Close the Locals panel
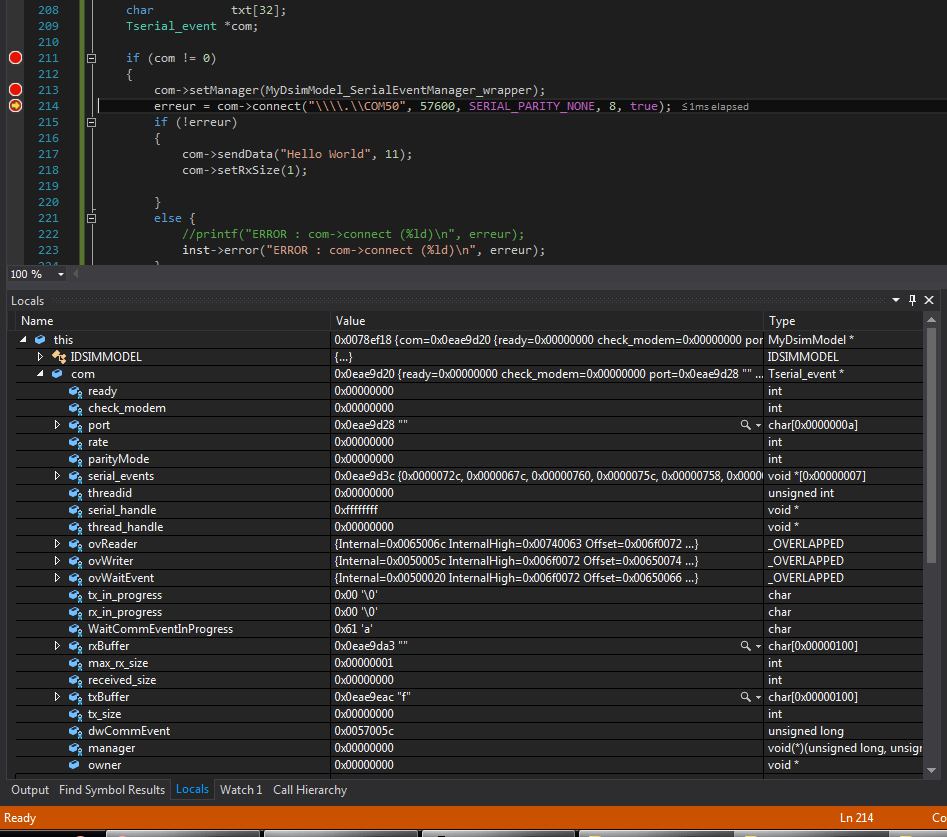947x837 pixels. coord(929,300)
